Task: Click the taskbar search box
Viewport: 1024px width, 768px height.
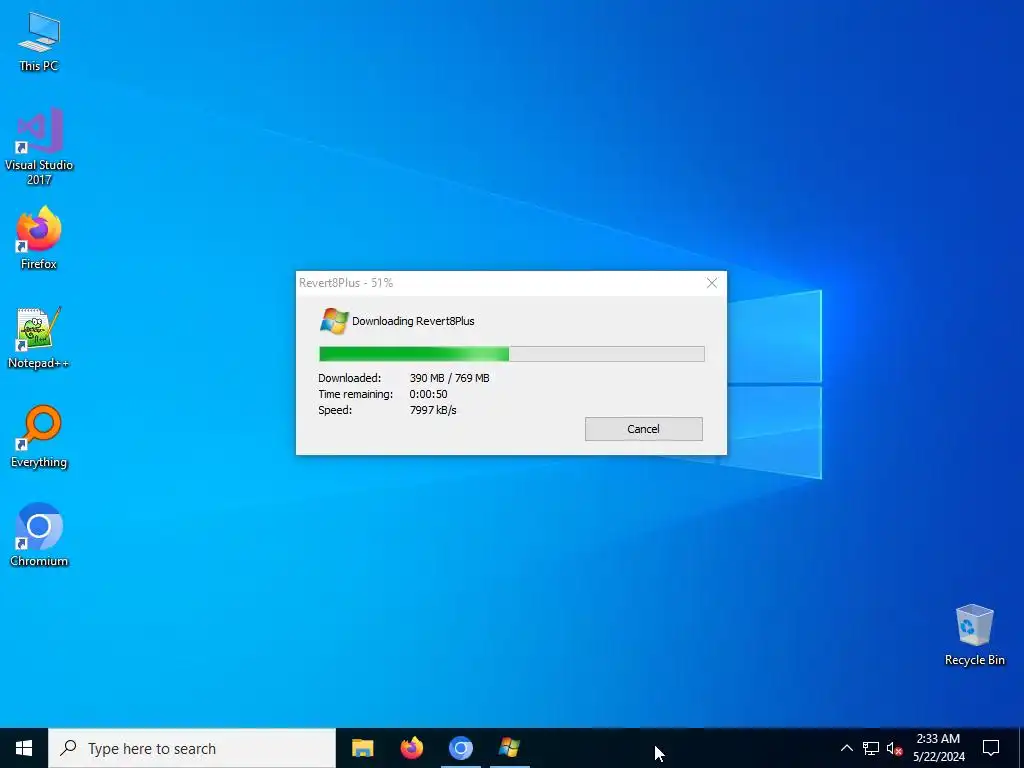Action: (x=192, y=748)
